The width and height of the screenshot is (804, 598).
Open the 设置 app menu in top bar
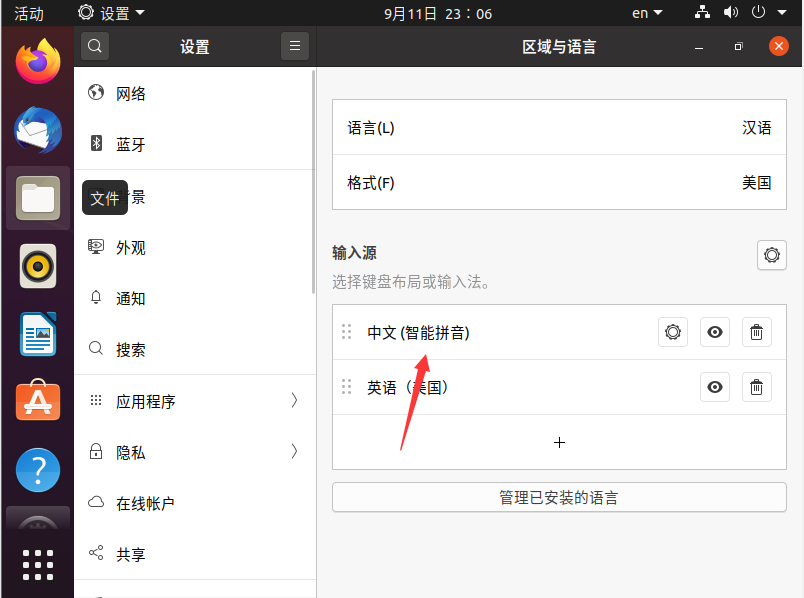pos(111,13)
